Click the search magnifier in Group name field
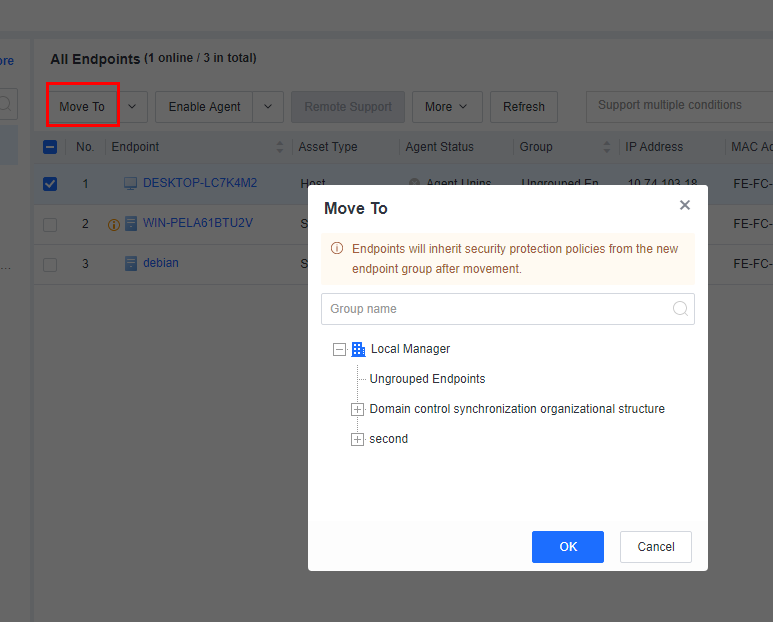 [680, 309]
